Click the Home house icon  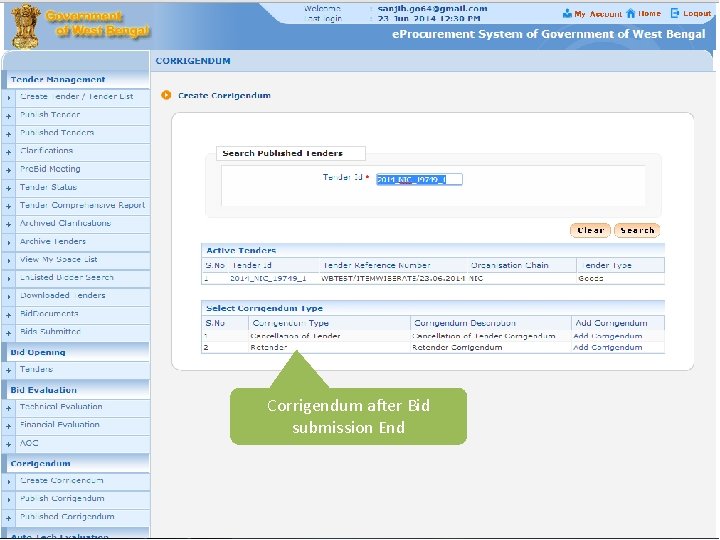coord(631,13)
